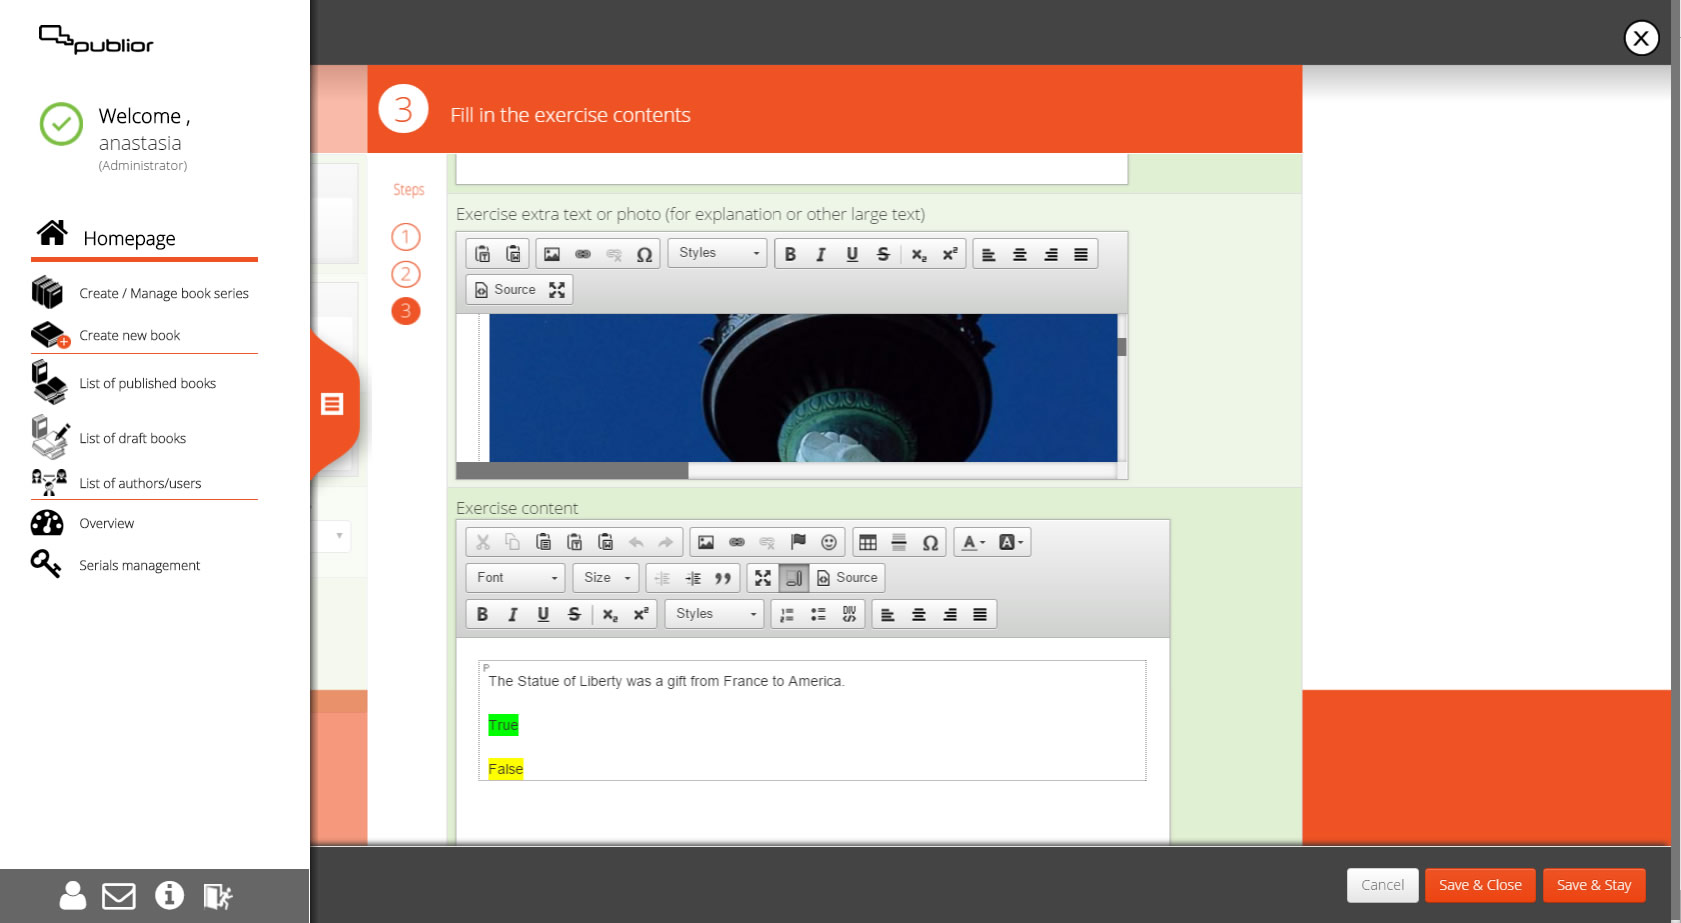The height and width of the screenshot is (923, 1681).
Task: Toggle strikethrough in Exercise content editor
Action: coord(574,614)
